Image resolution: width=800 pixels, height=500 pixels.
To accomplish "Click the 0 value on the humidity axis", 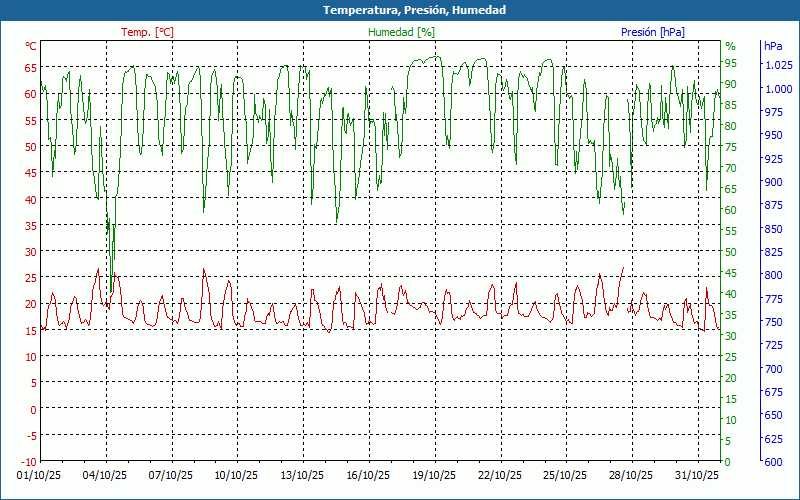I will pyautogui.click(x=728, y=462).
